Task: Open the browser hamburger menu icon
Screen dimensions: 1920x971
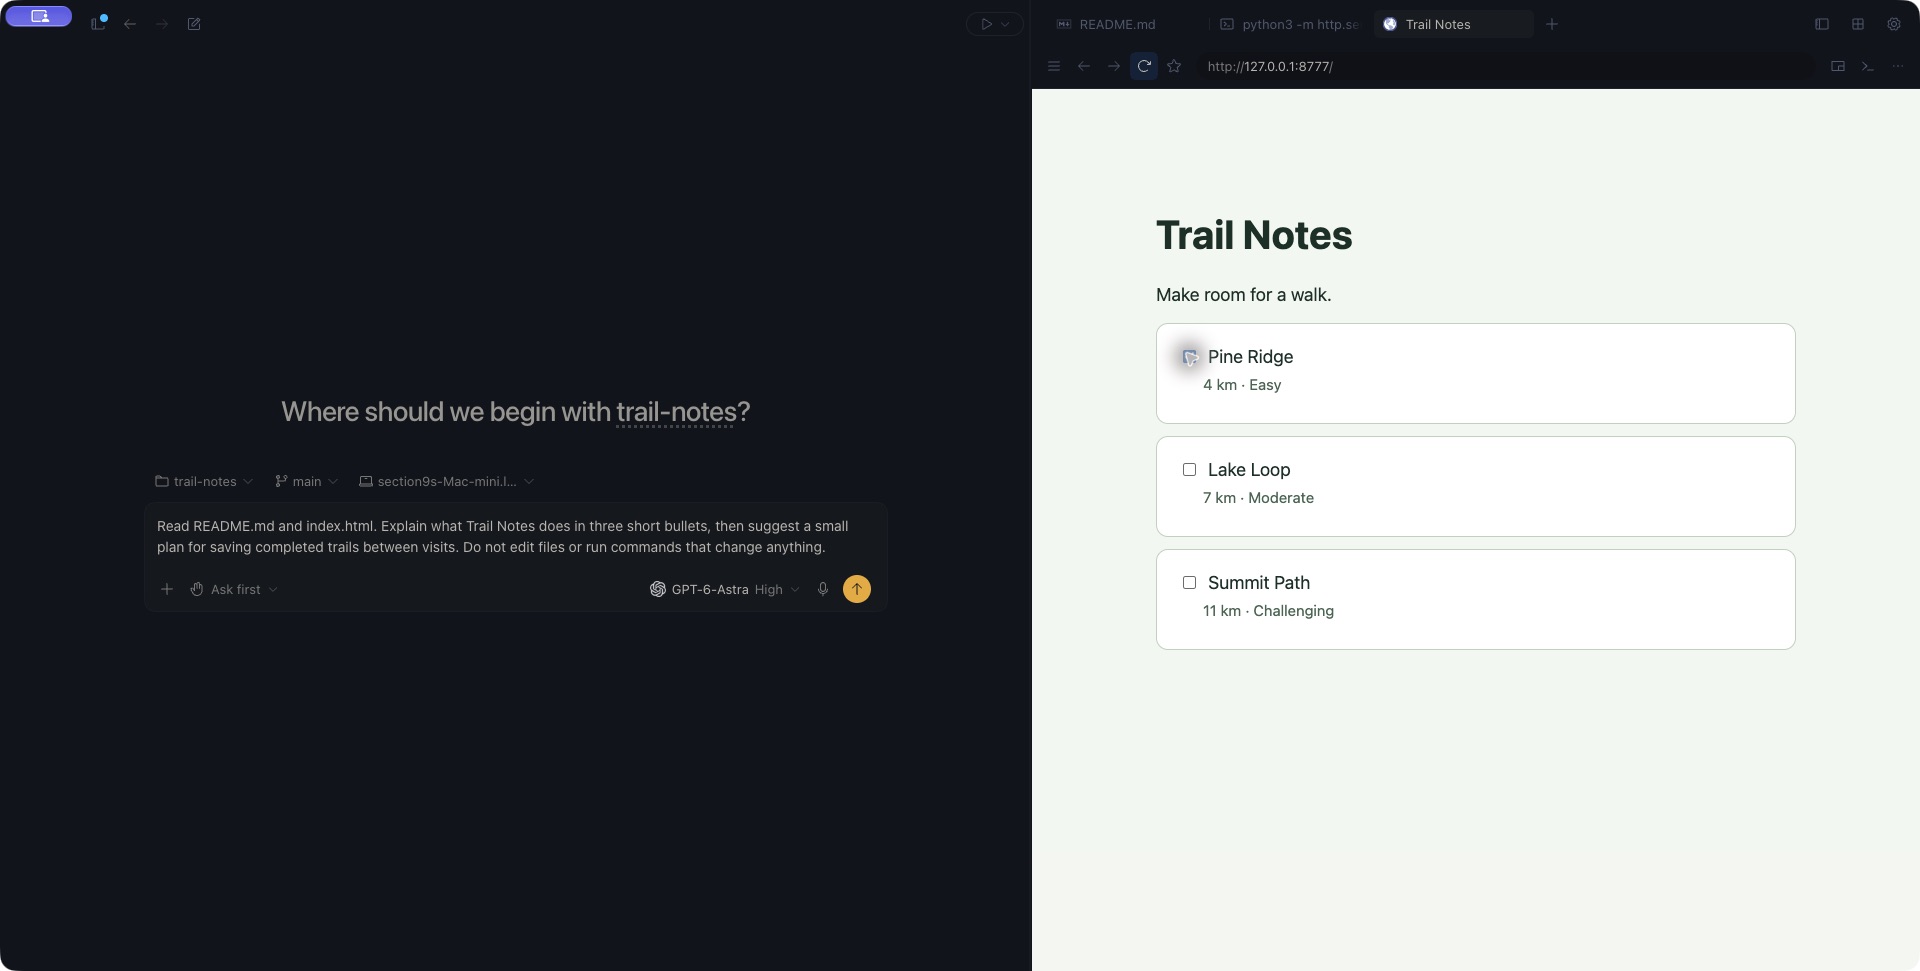Action: pyautogui.click(x=1053, y=66)
